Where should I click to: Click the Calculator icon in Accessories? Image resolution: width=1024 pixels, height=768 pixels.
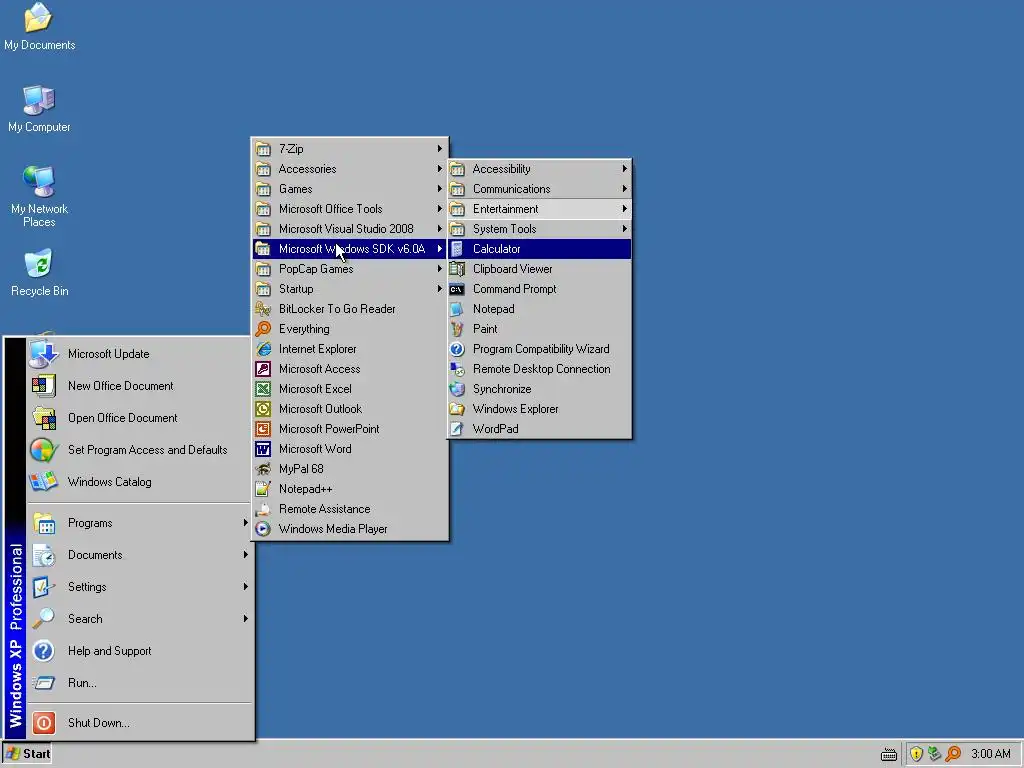tap(457, 249)
